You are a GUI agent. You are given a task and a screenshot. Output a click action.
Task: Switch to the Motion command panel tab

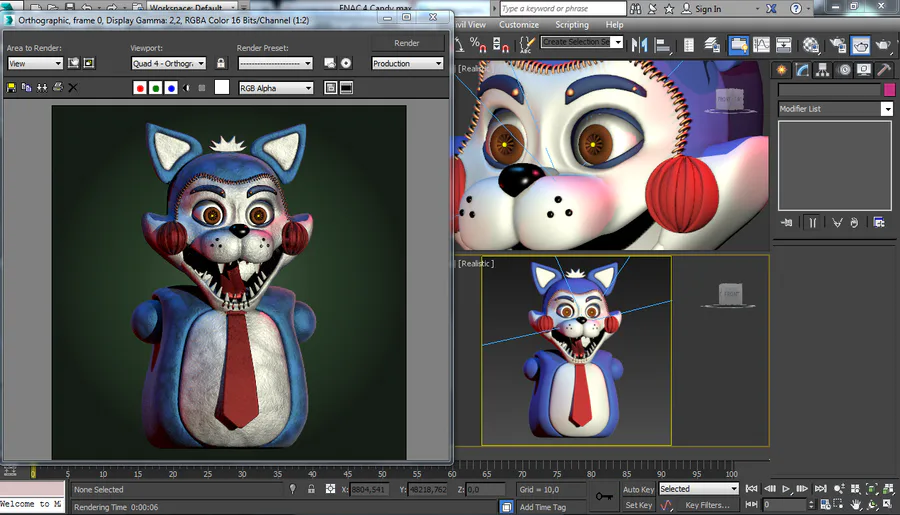tap(844, 70)
